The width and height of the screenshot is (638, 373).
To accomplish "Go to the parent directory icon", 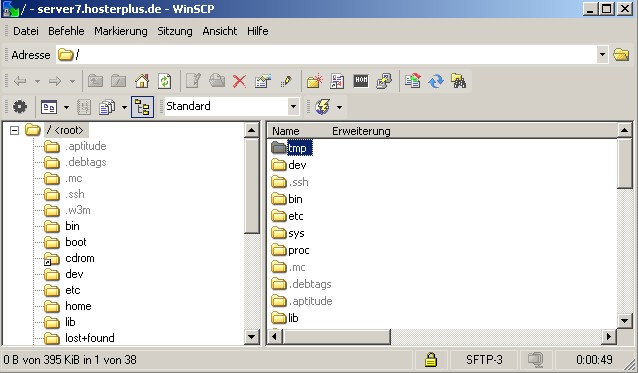I will [95, 81].
